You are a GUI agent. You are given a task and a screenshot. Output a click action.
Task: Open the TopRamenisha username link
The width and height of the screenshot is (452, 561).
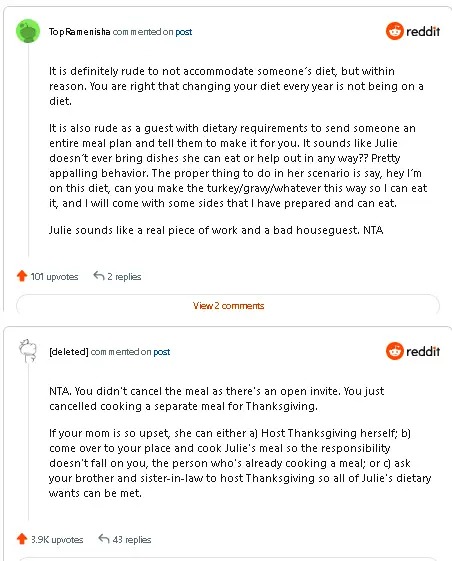click(x=79, y=32)
